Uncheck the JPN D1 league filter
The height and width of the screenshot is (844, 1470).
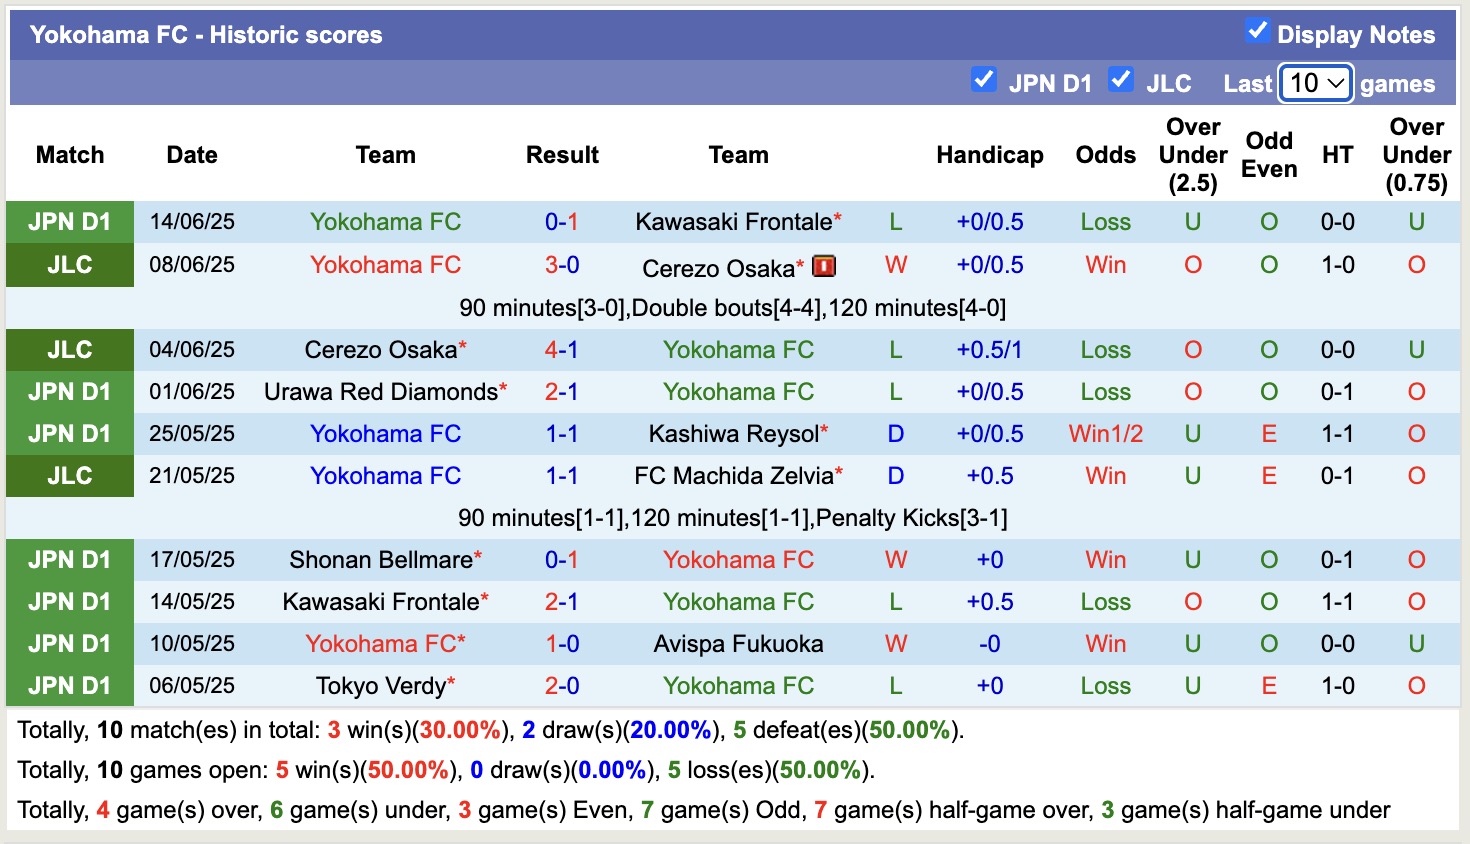984,80
